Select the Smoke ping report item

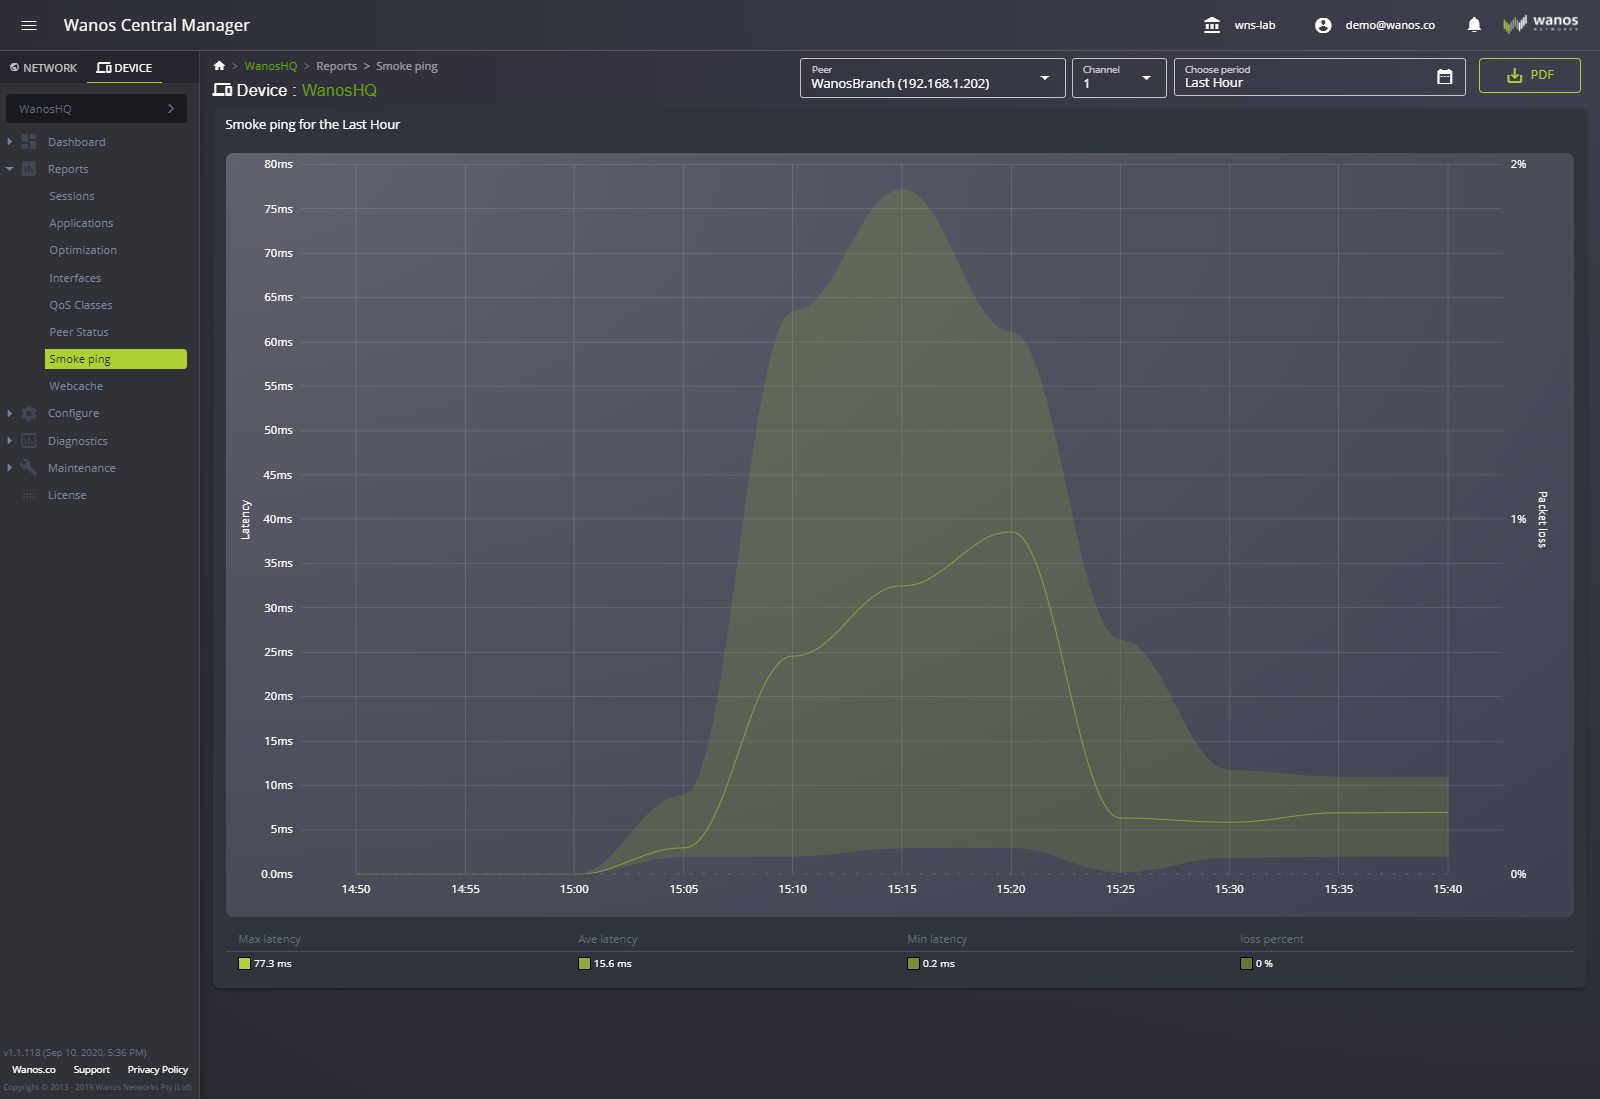pos(116,359)
